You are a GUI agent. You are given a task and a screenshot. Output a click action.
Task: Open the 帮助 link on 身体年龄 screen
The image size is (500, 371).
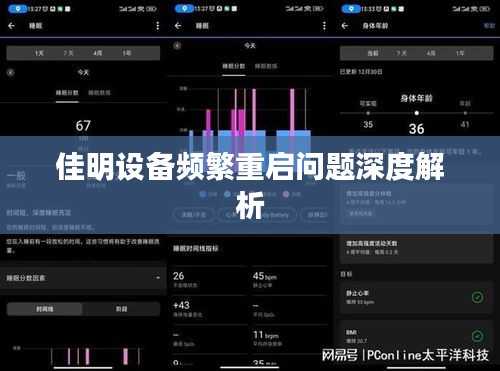[489, 26]
